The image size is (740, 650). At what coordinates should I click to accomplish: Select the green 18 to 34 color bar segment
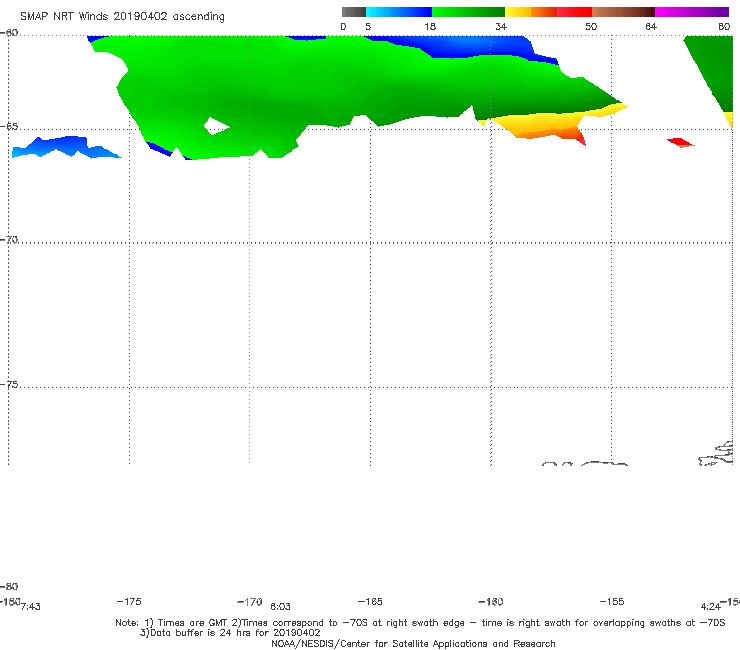pyautogui.click(x=468, y=12)
